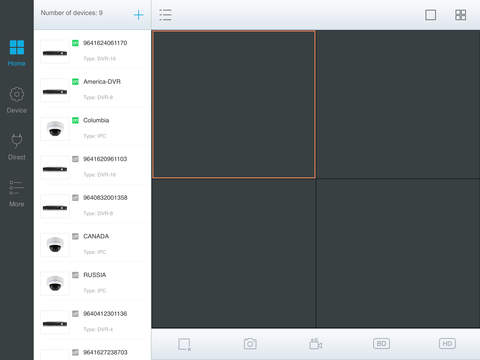Add a new device with plus icon
The height and width of the screenshot is (360, 480).
(x=138, y=15)
